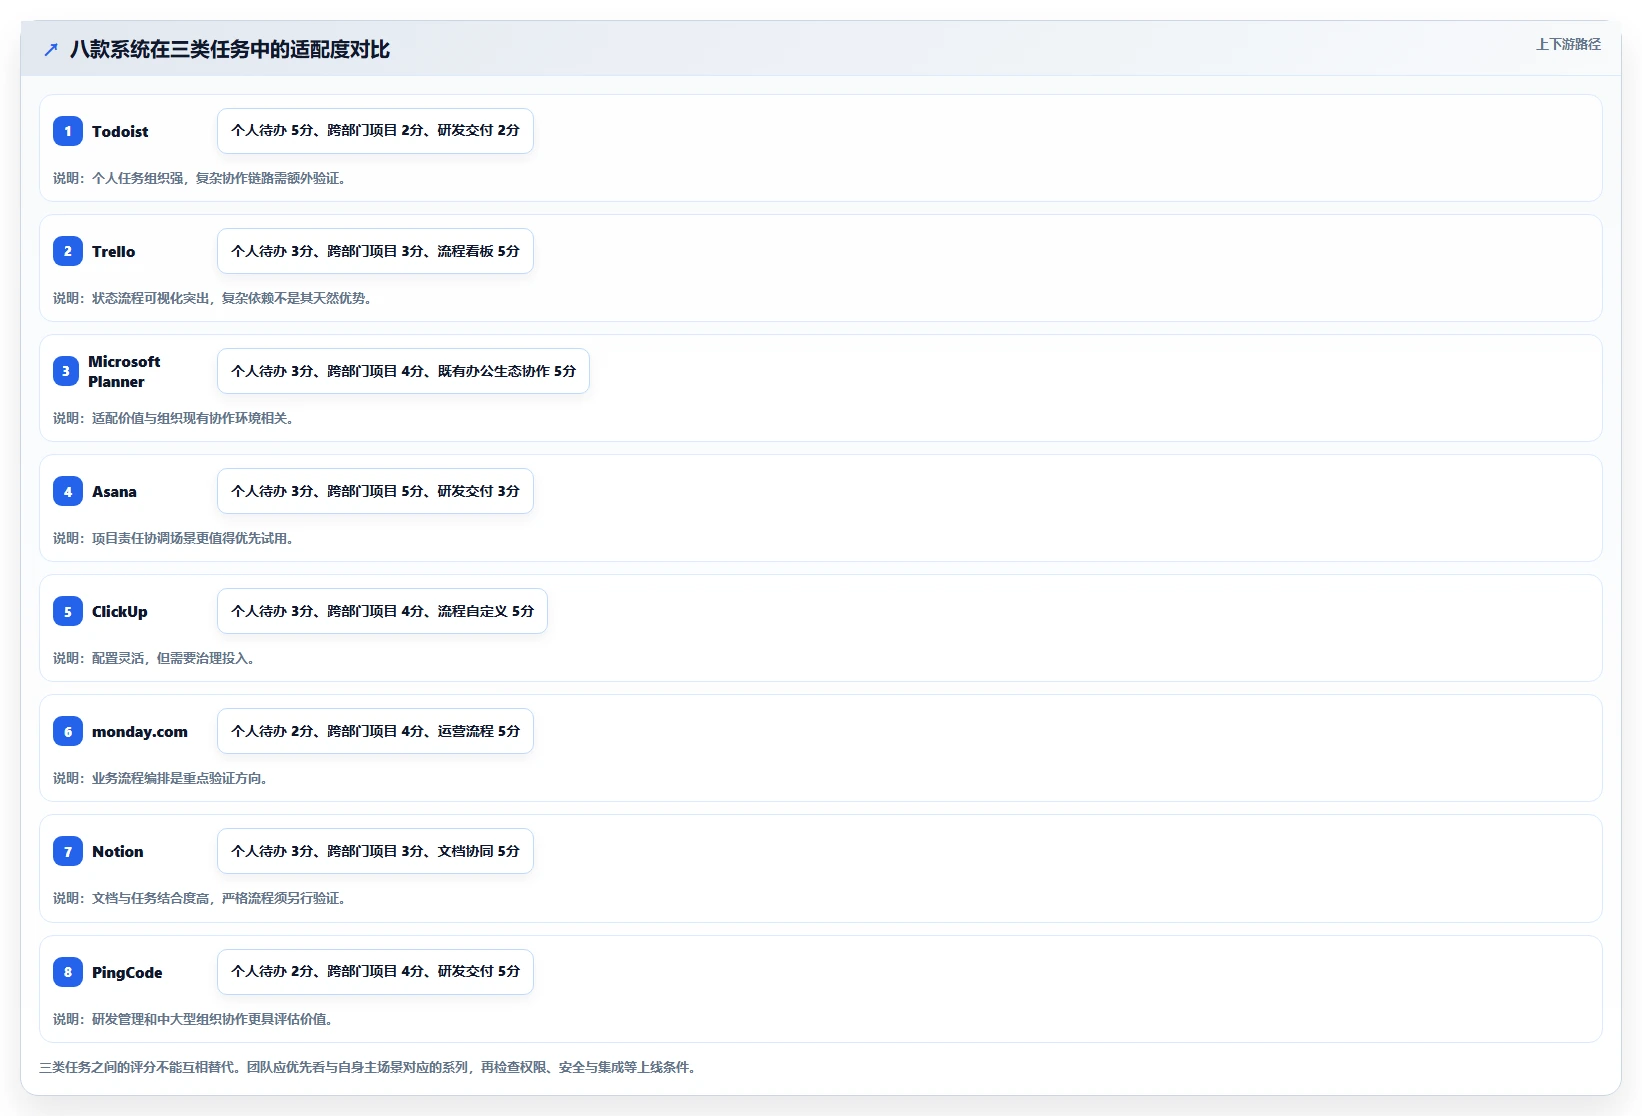Viewport: 1642px width, 1116px height.
Task: Click number badge 8 for PingCode
Action: pyautogui.click(x=68, y=972)
